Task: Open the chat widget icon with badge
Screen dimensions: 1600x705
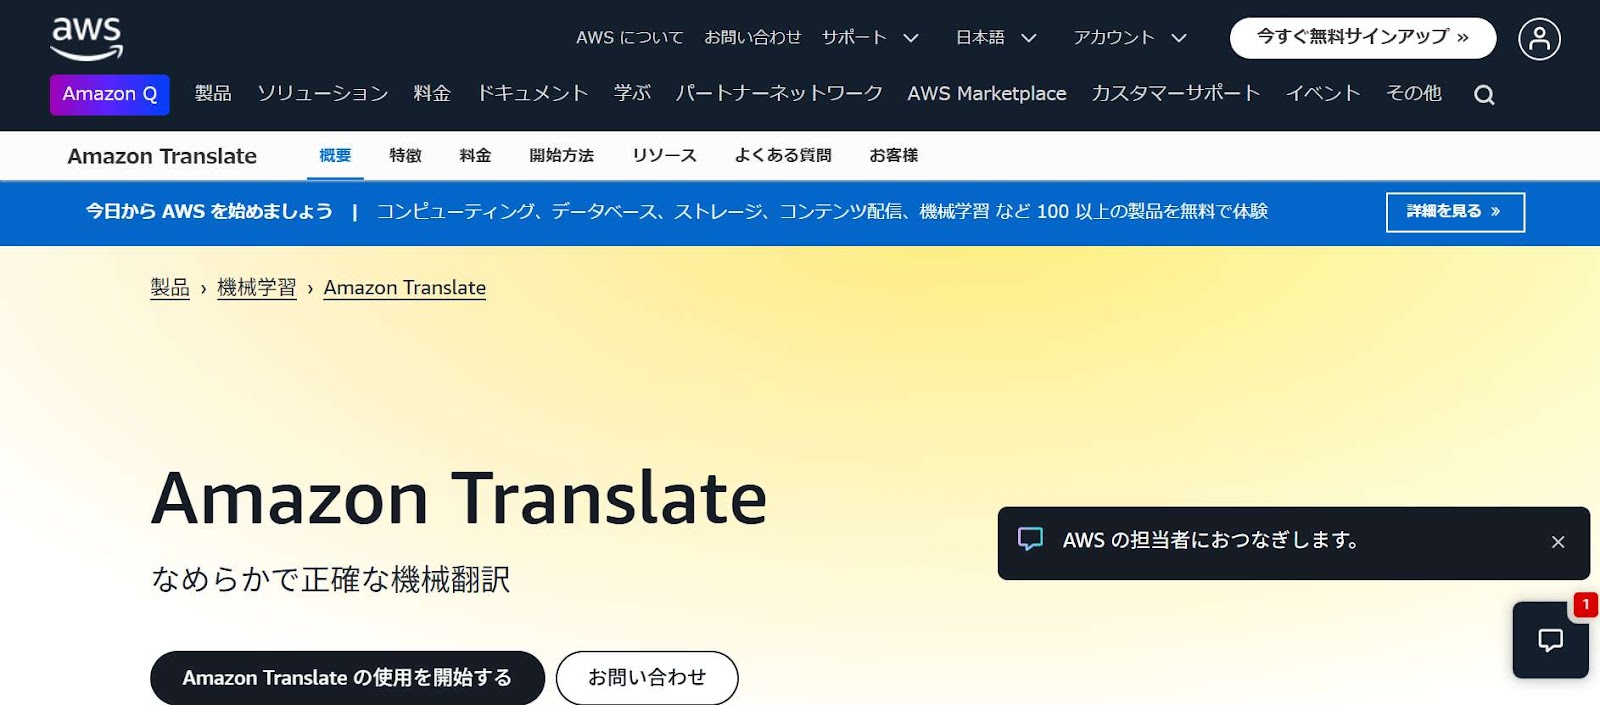Action: pos(1550,640)
